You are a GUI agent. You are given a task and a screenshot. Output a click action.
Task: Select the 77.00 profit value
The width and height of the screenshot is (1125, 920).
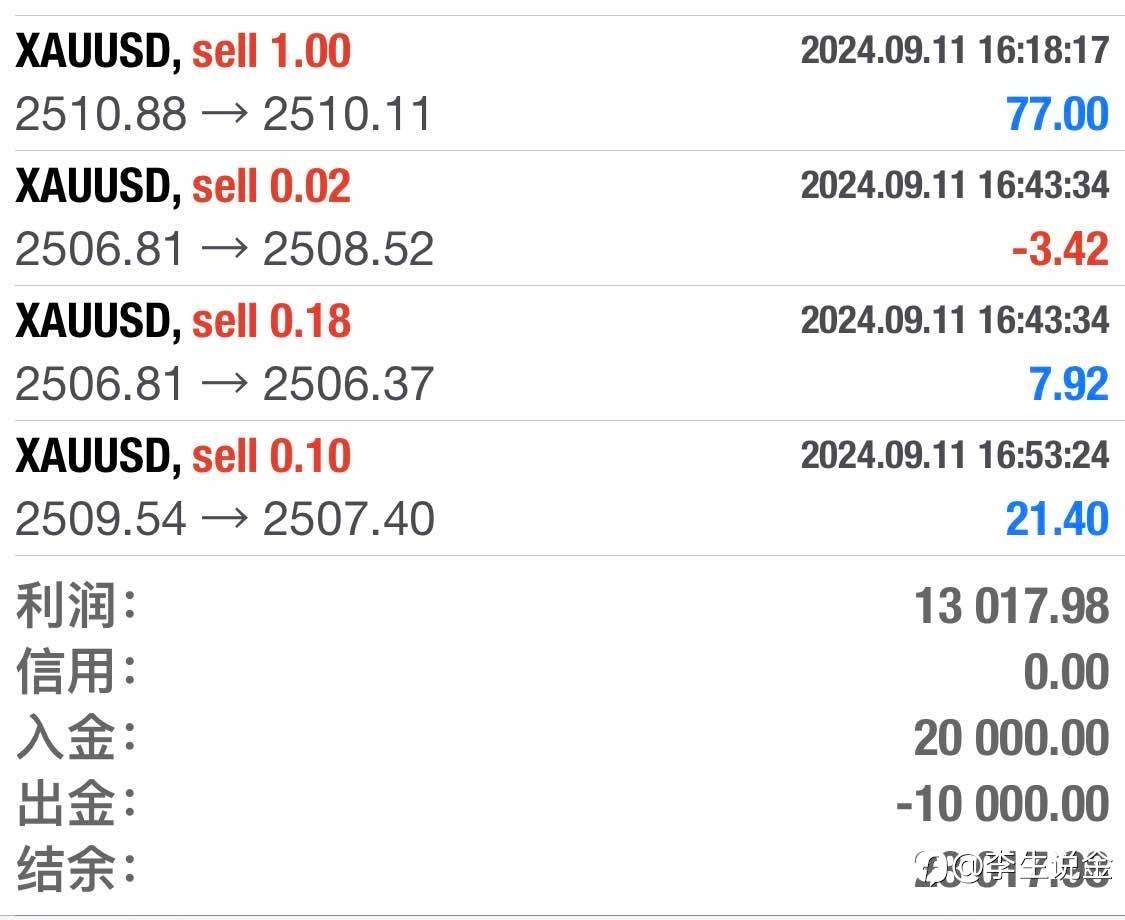click(x=1057, y=115)
